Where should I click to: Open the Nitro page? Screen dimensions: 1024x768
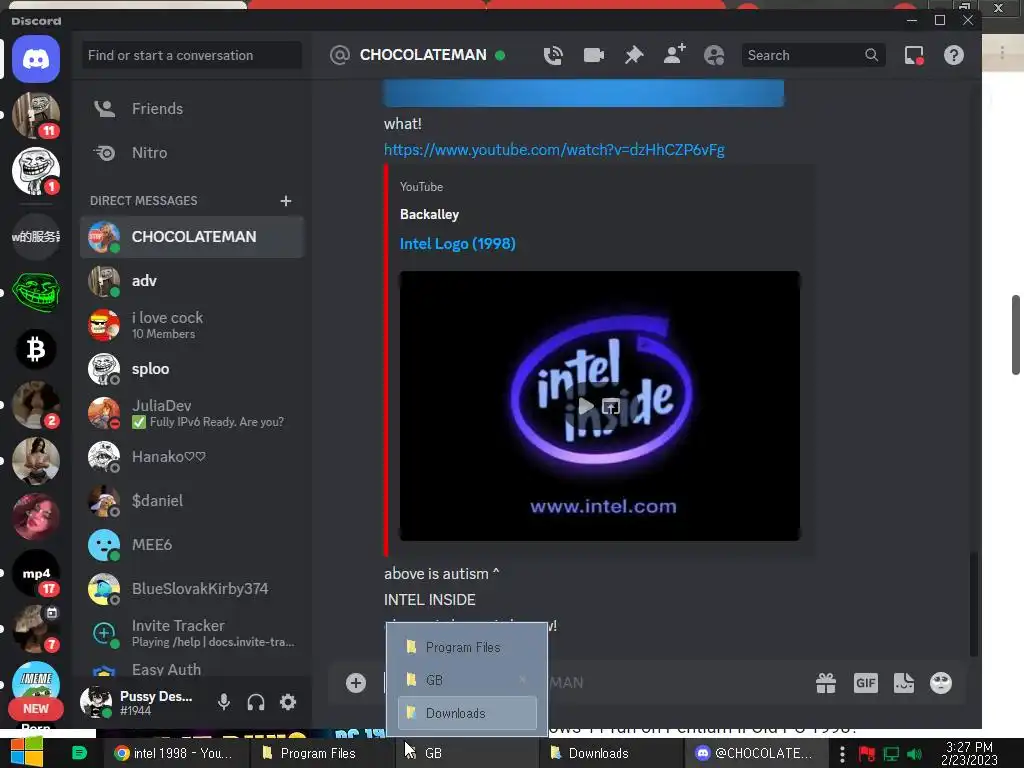coord(192,153)
